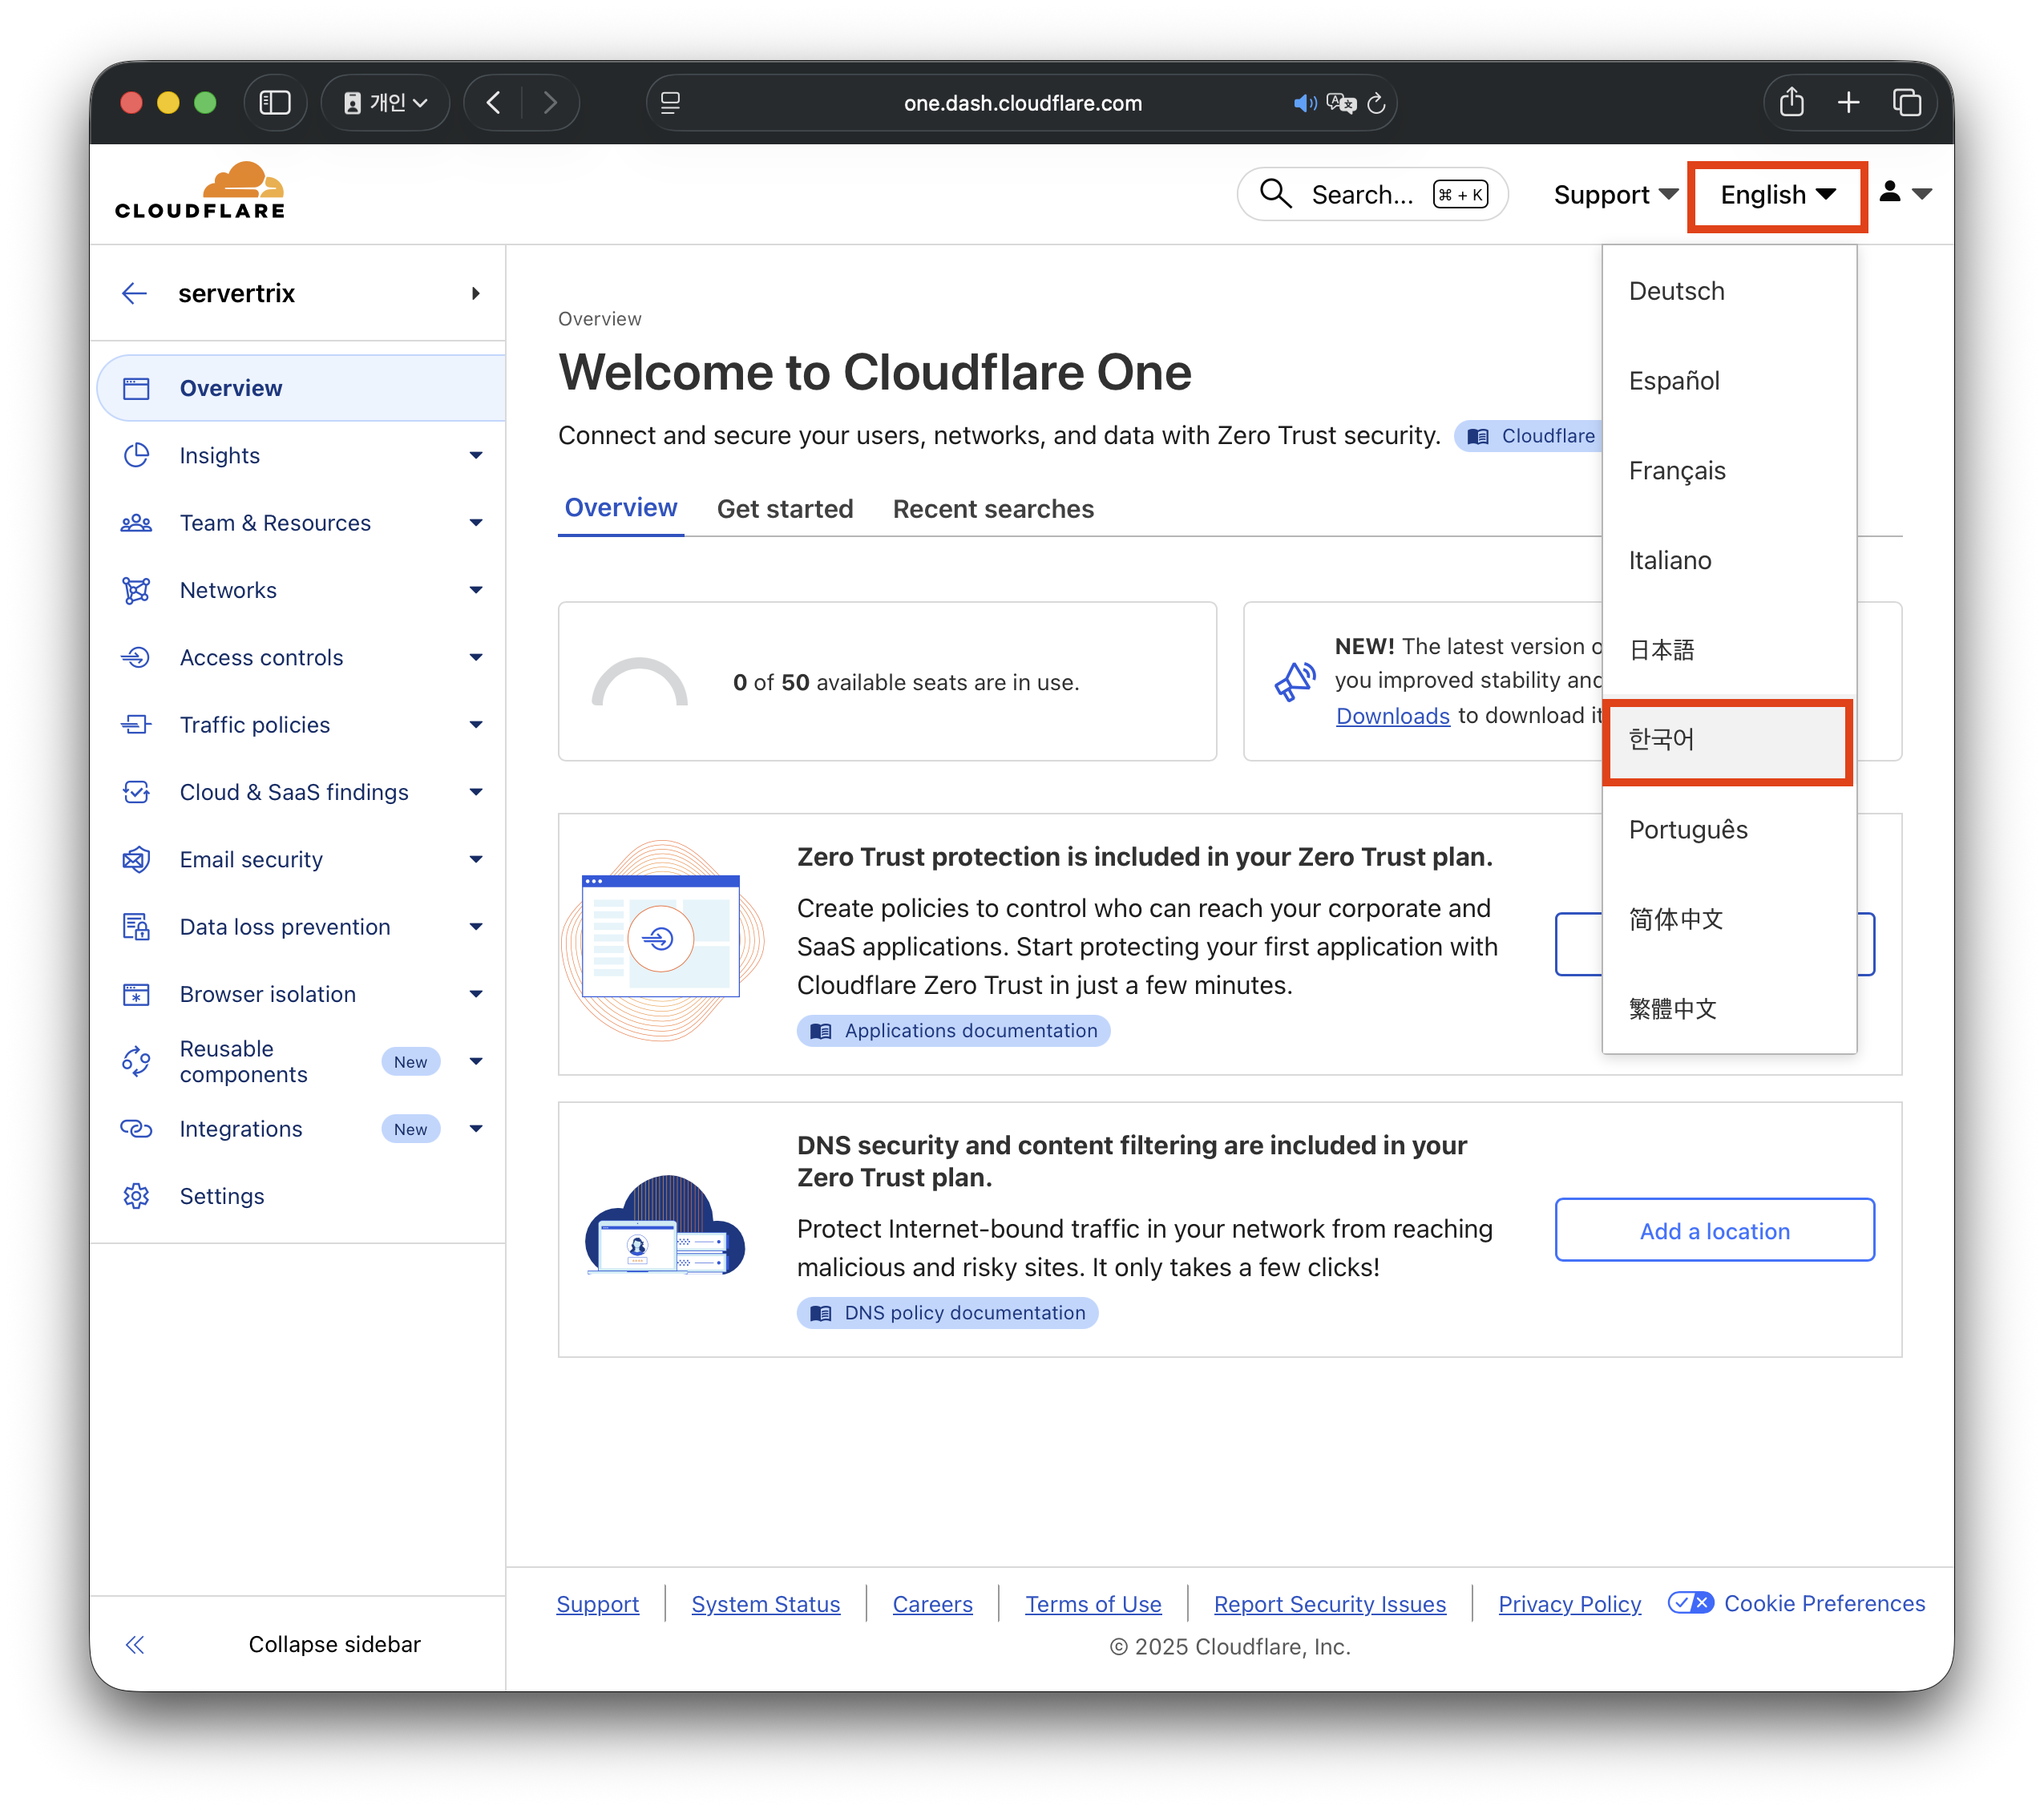
Task: Mute the tab audio speaker icon
Action: [x=1304, y=103]
